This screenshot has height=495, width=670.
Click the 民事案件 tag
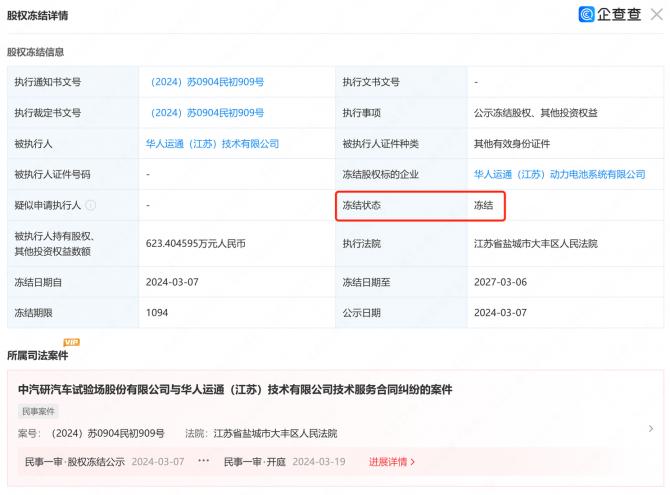[40, 411]
